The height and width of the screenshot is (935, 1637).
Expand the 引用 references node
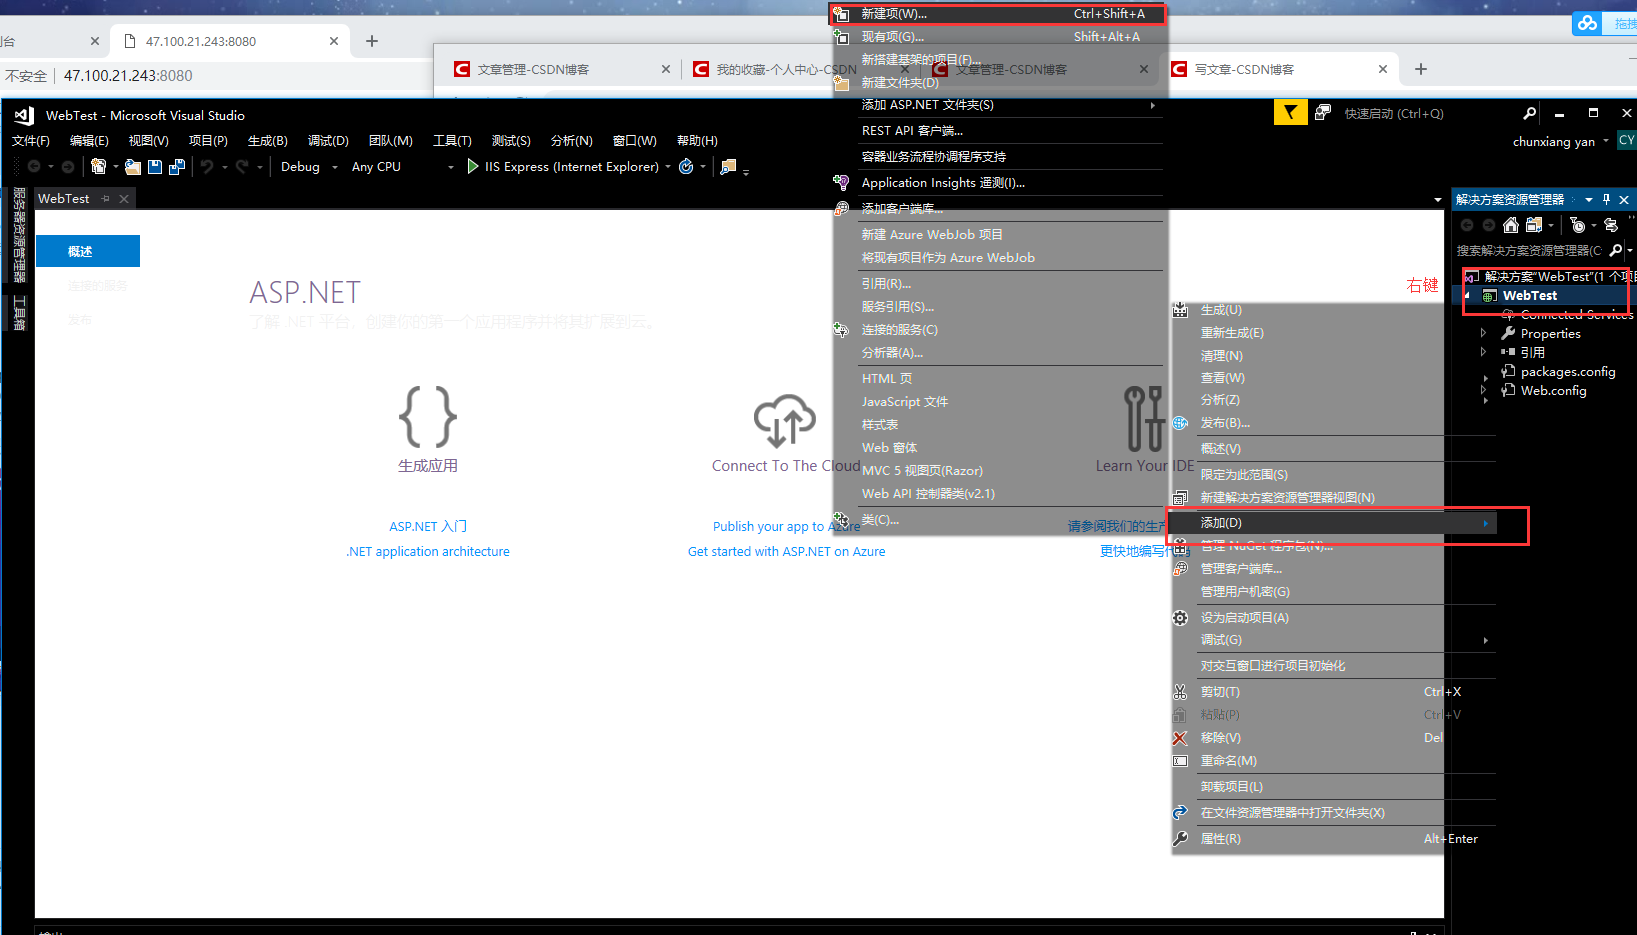click(1483, 352)
